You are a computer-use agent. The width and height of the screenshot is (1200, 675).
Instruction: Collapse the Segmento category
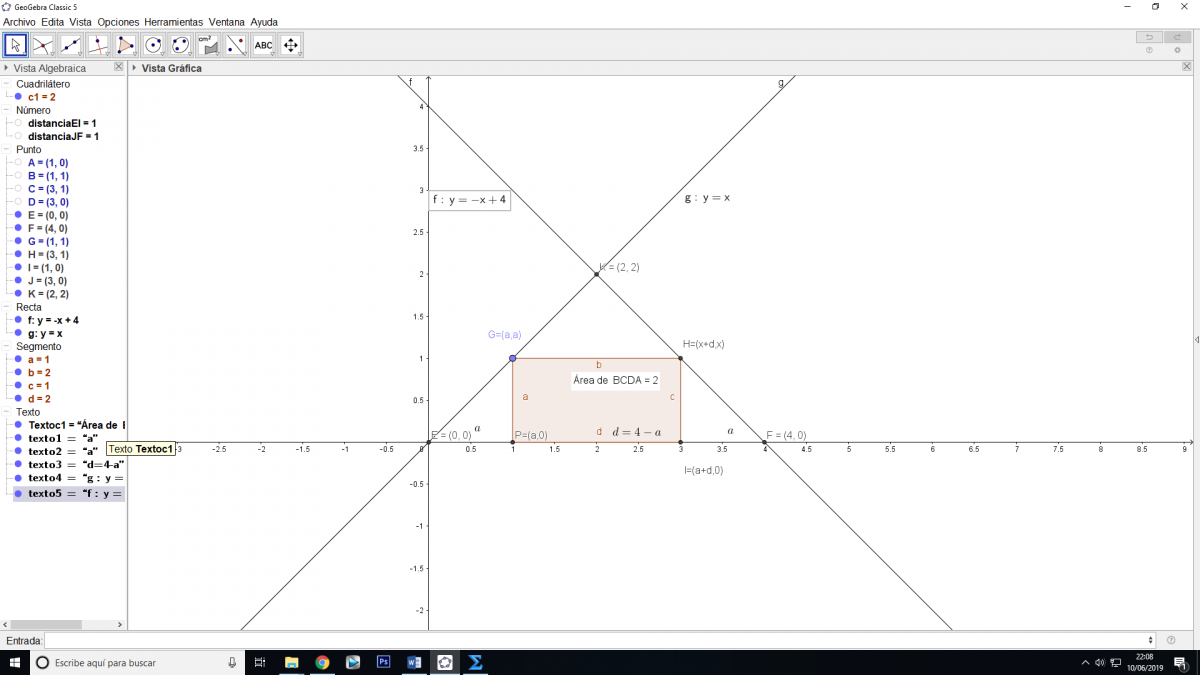(x=7, y=346)
